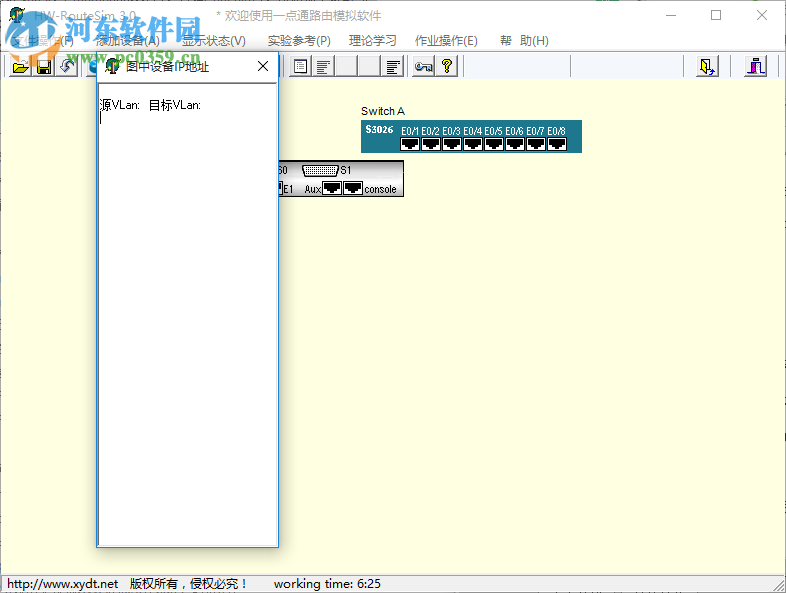The image size is (786, 593).
Task: Close the HW-RouteSim main window
Action: click(762, 16)
